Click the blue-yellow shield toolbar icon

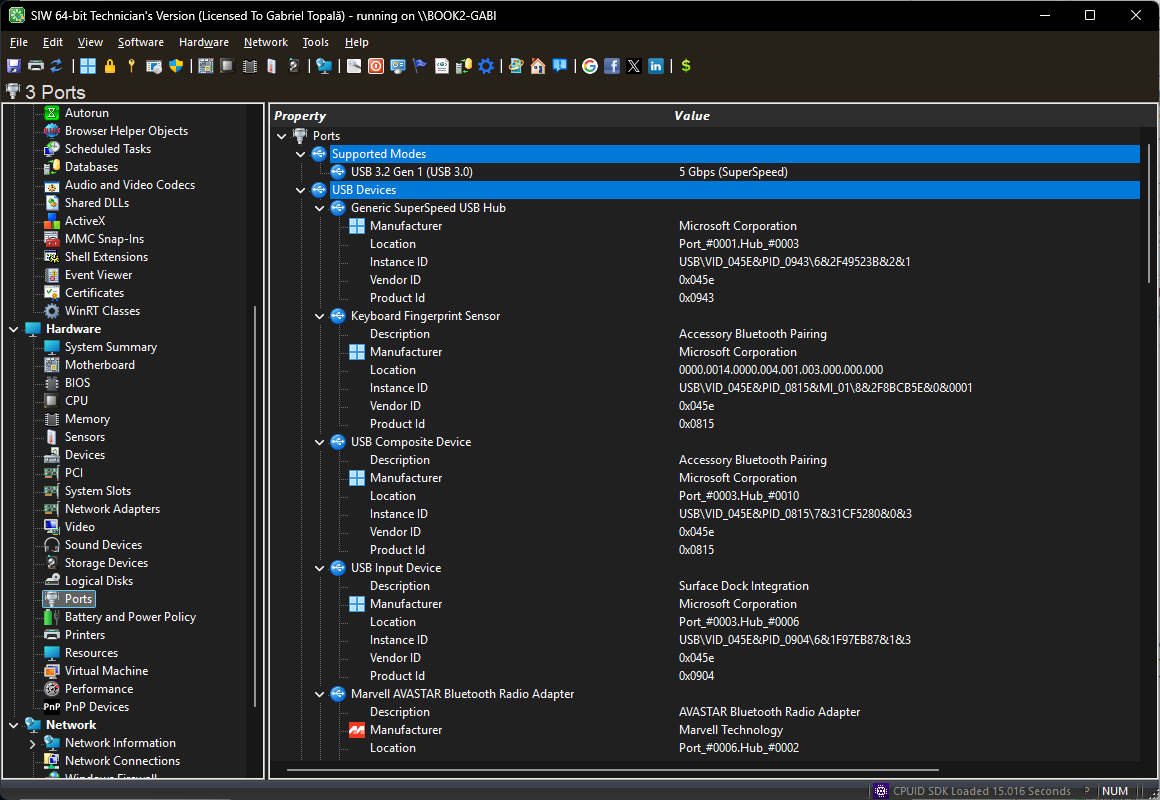[x=175, y=66]
